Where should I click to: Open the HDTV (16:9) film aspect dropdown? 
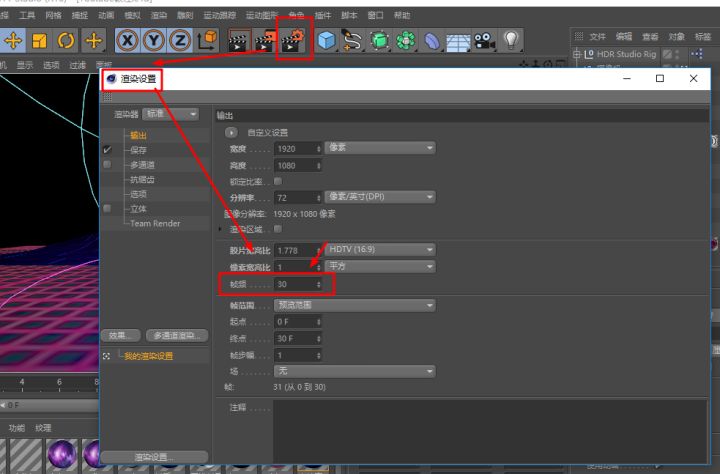point(380,249)
